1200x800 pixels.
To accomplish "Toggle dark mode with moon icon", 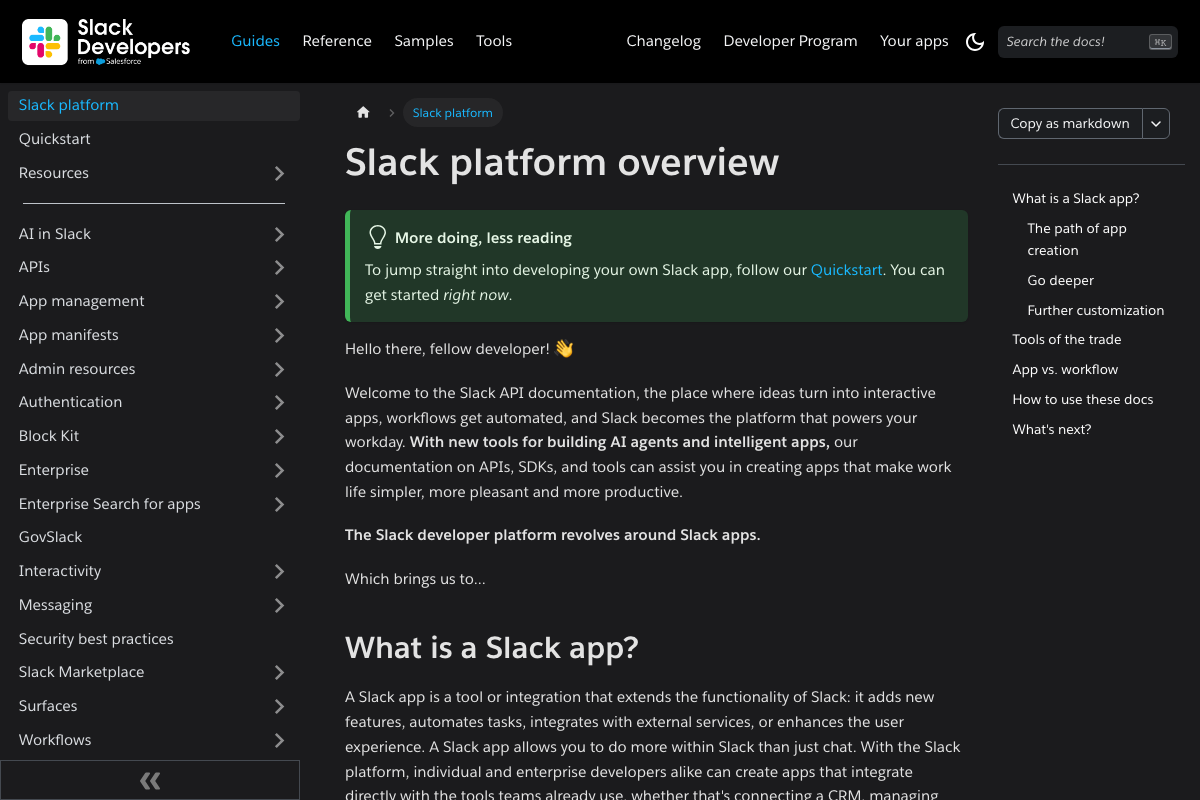I will point(975,41).
